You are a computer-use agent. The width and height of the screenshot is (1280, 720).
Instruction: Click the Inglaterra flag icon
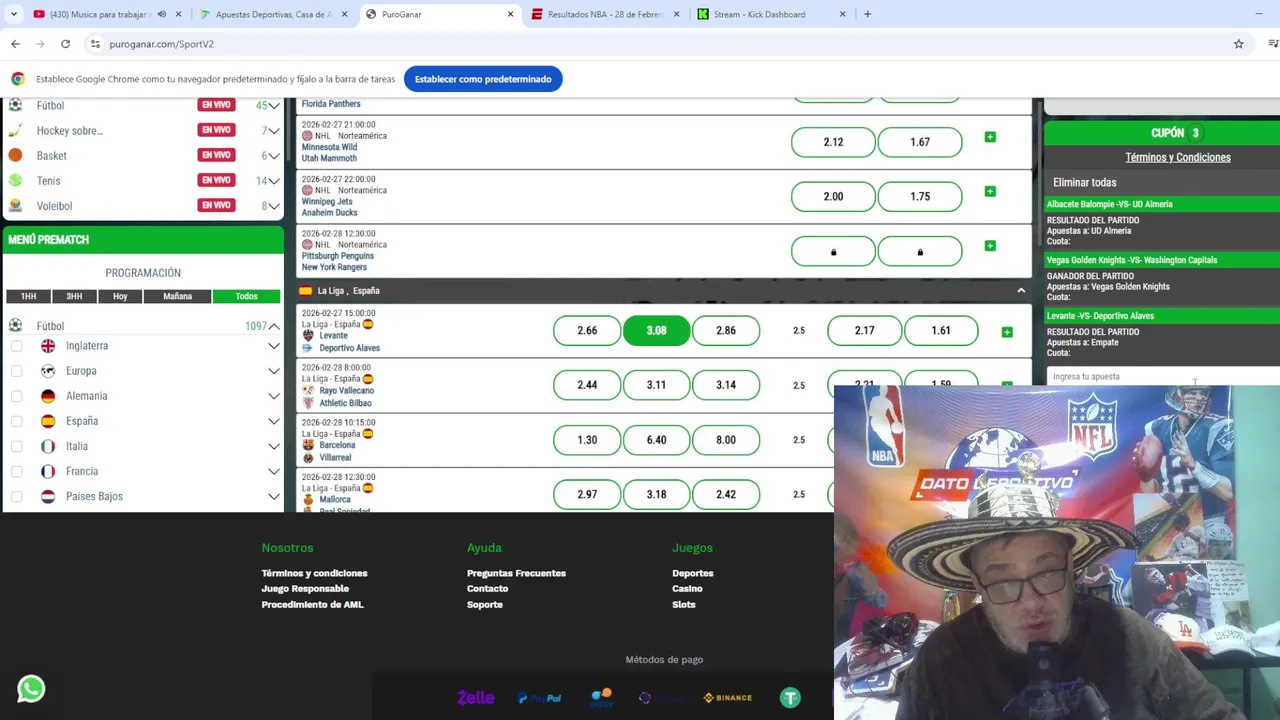(48, 346)
